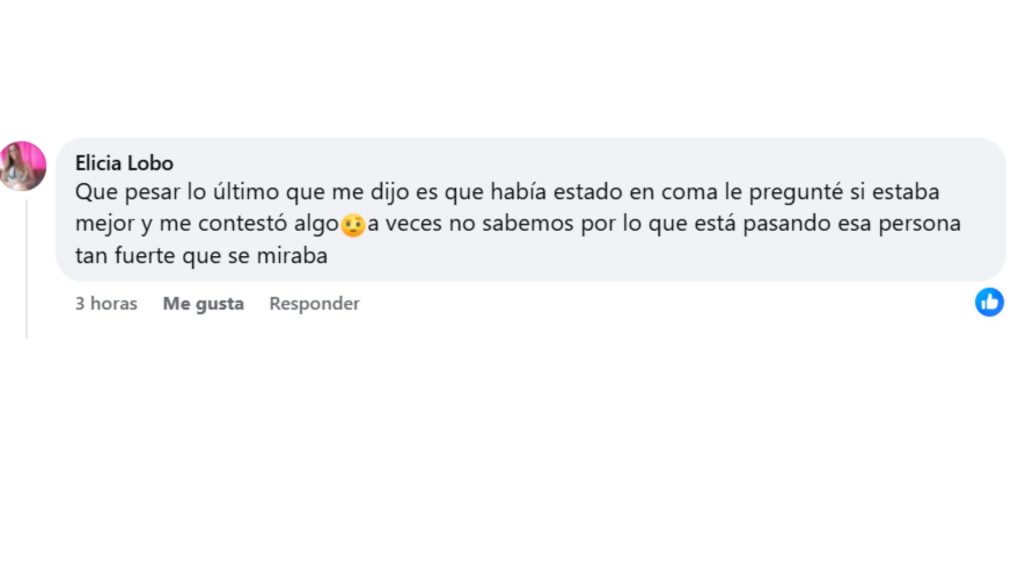Screen dimensions: 1024x576
Task: Select the gray comment bubble
Action: (530, 208)
